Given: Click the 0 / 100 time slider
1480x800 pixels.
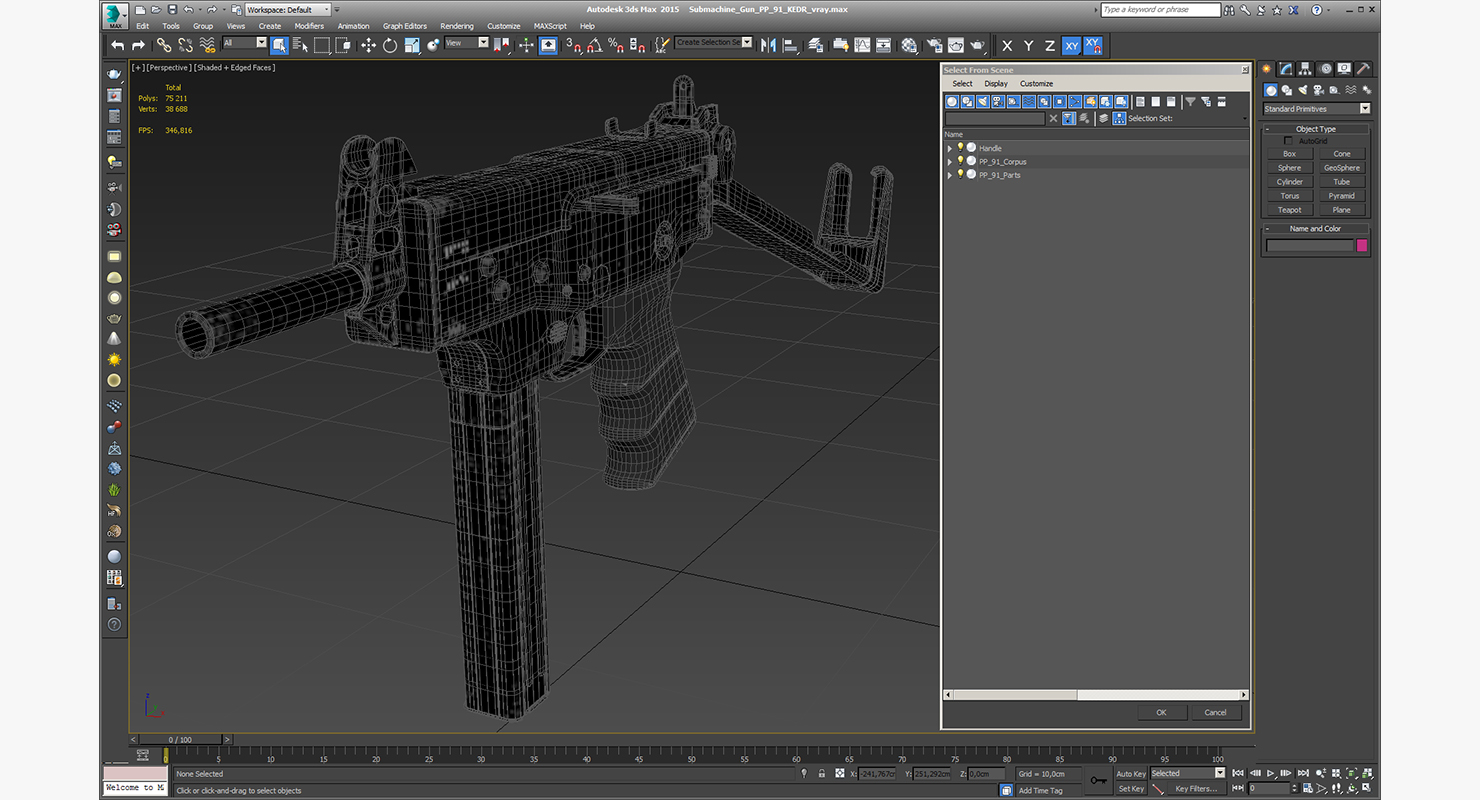Looking at the screenshot, I should pyautogui.click(x=180, y=739).
